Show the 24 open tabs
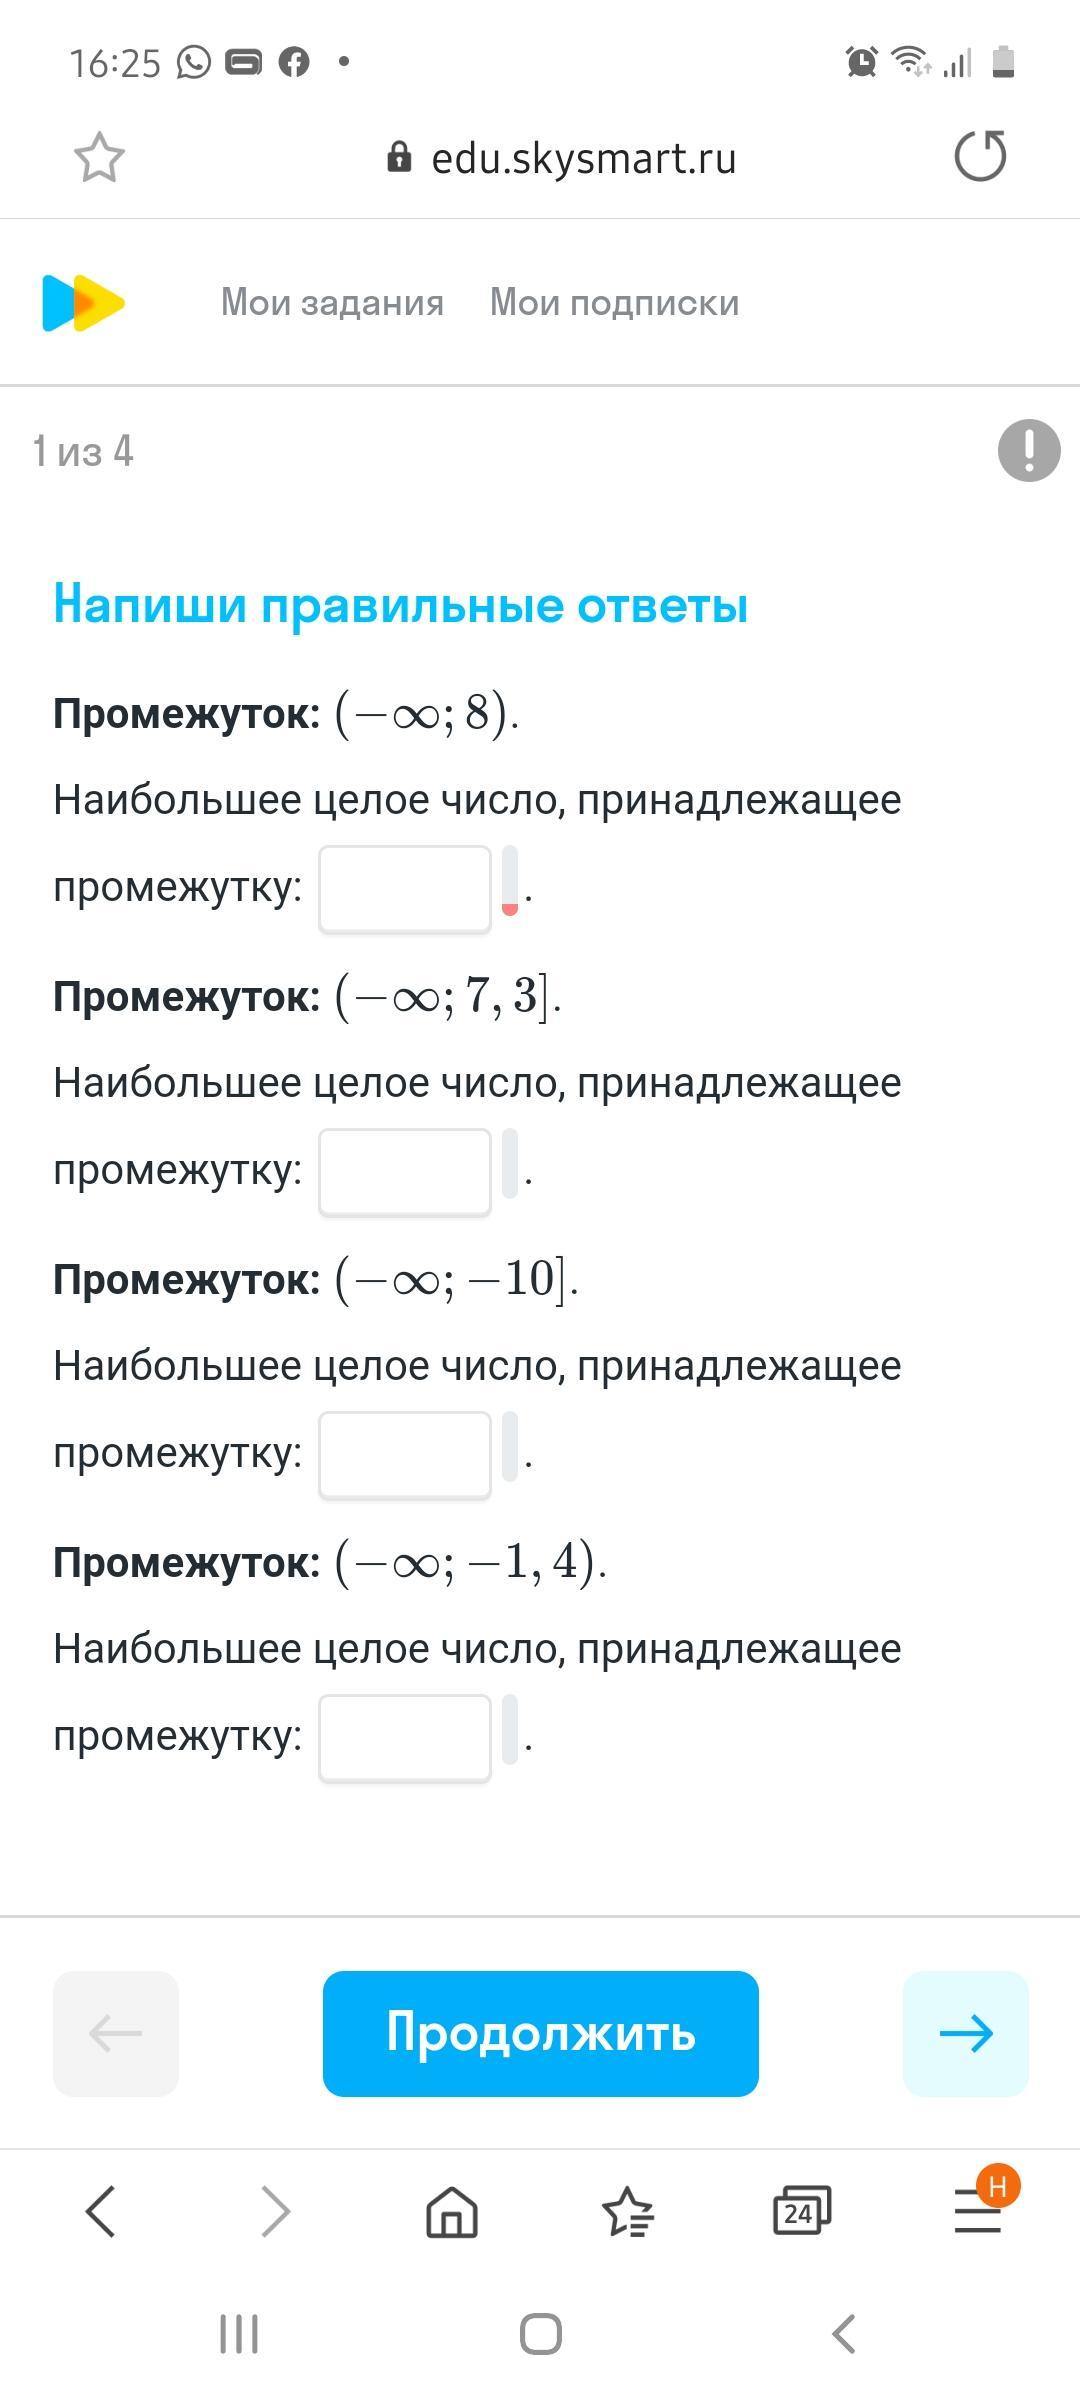 point(801,2210)
